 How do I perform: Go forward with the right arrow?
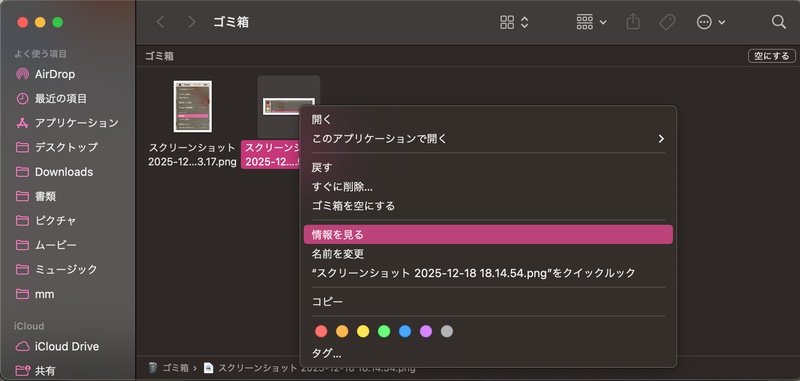pyautogui.click(x=191, y=22)
